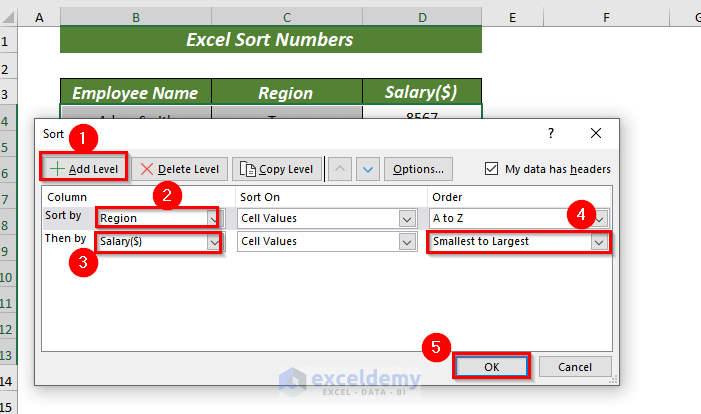Open the Sort by Region column dropdown
The image size is (701, 414).
pyautogui.click(x=214, y=218)
